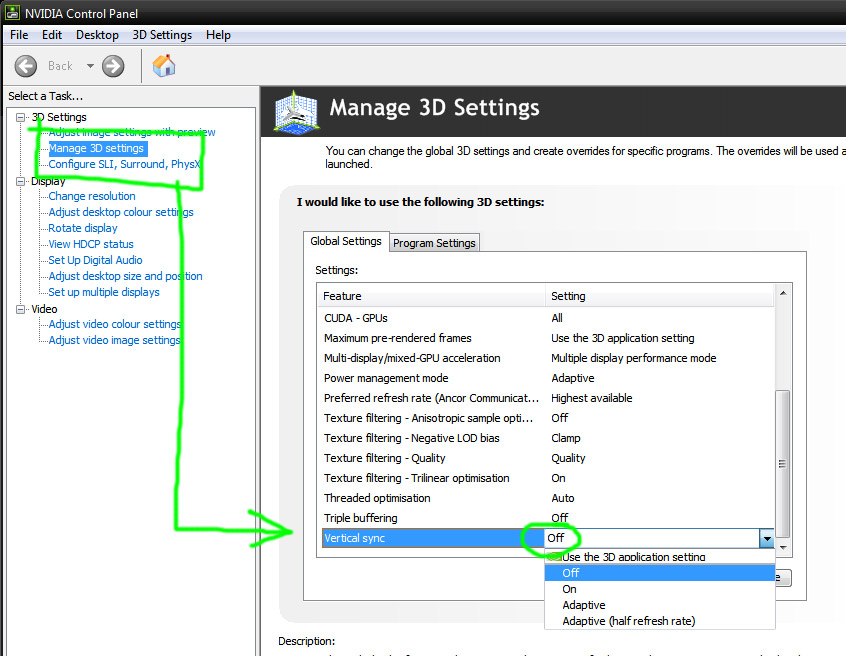Open Adjust video image settings
This screenshot has width=846, height=656.
point(114,340)
